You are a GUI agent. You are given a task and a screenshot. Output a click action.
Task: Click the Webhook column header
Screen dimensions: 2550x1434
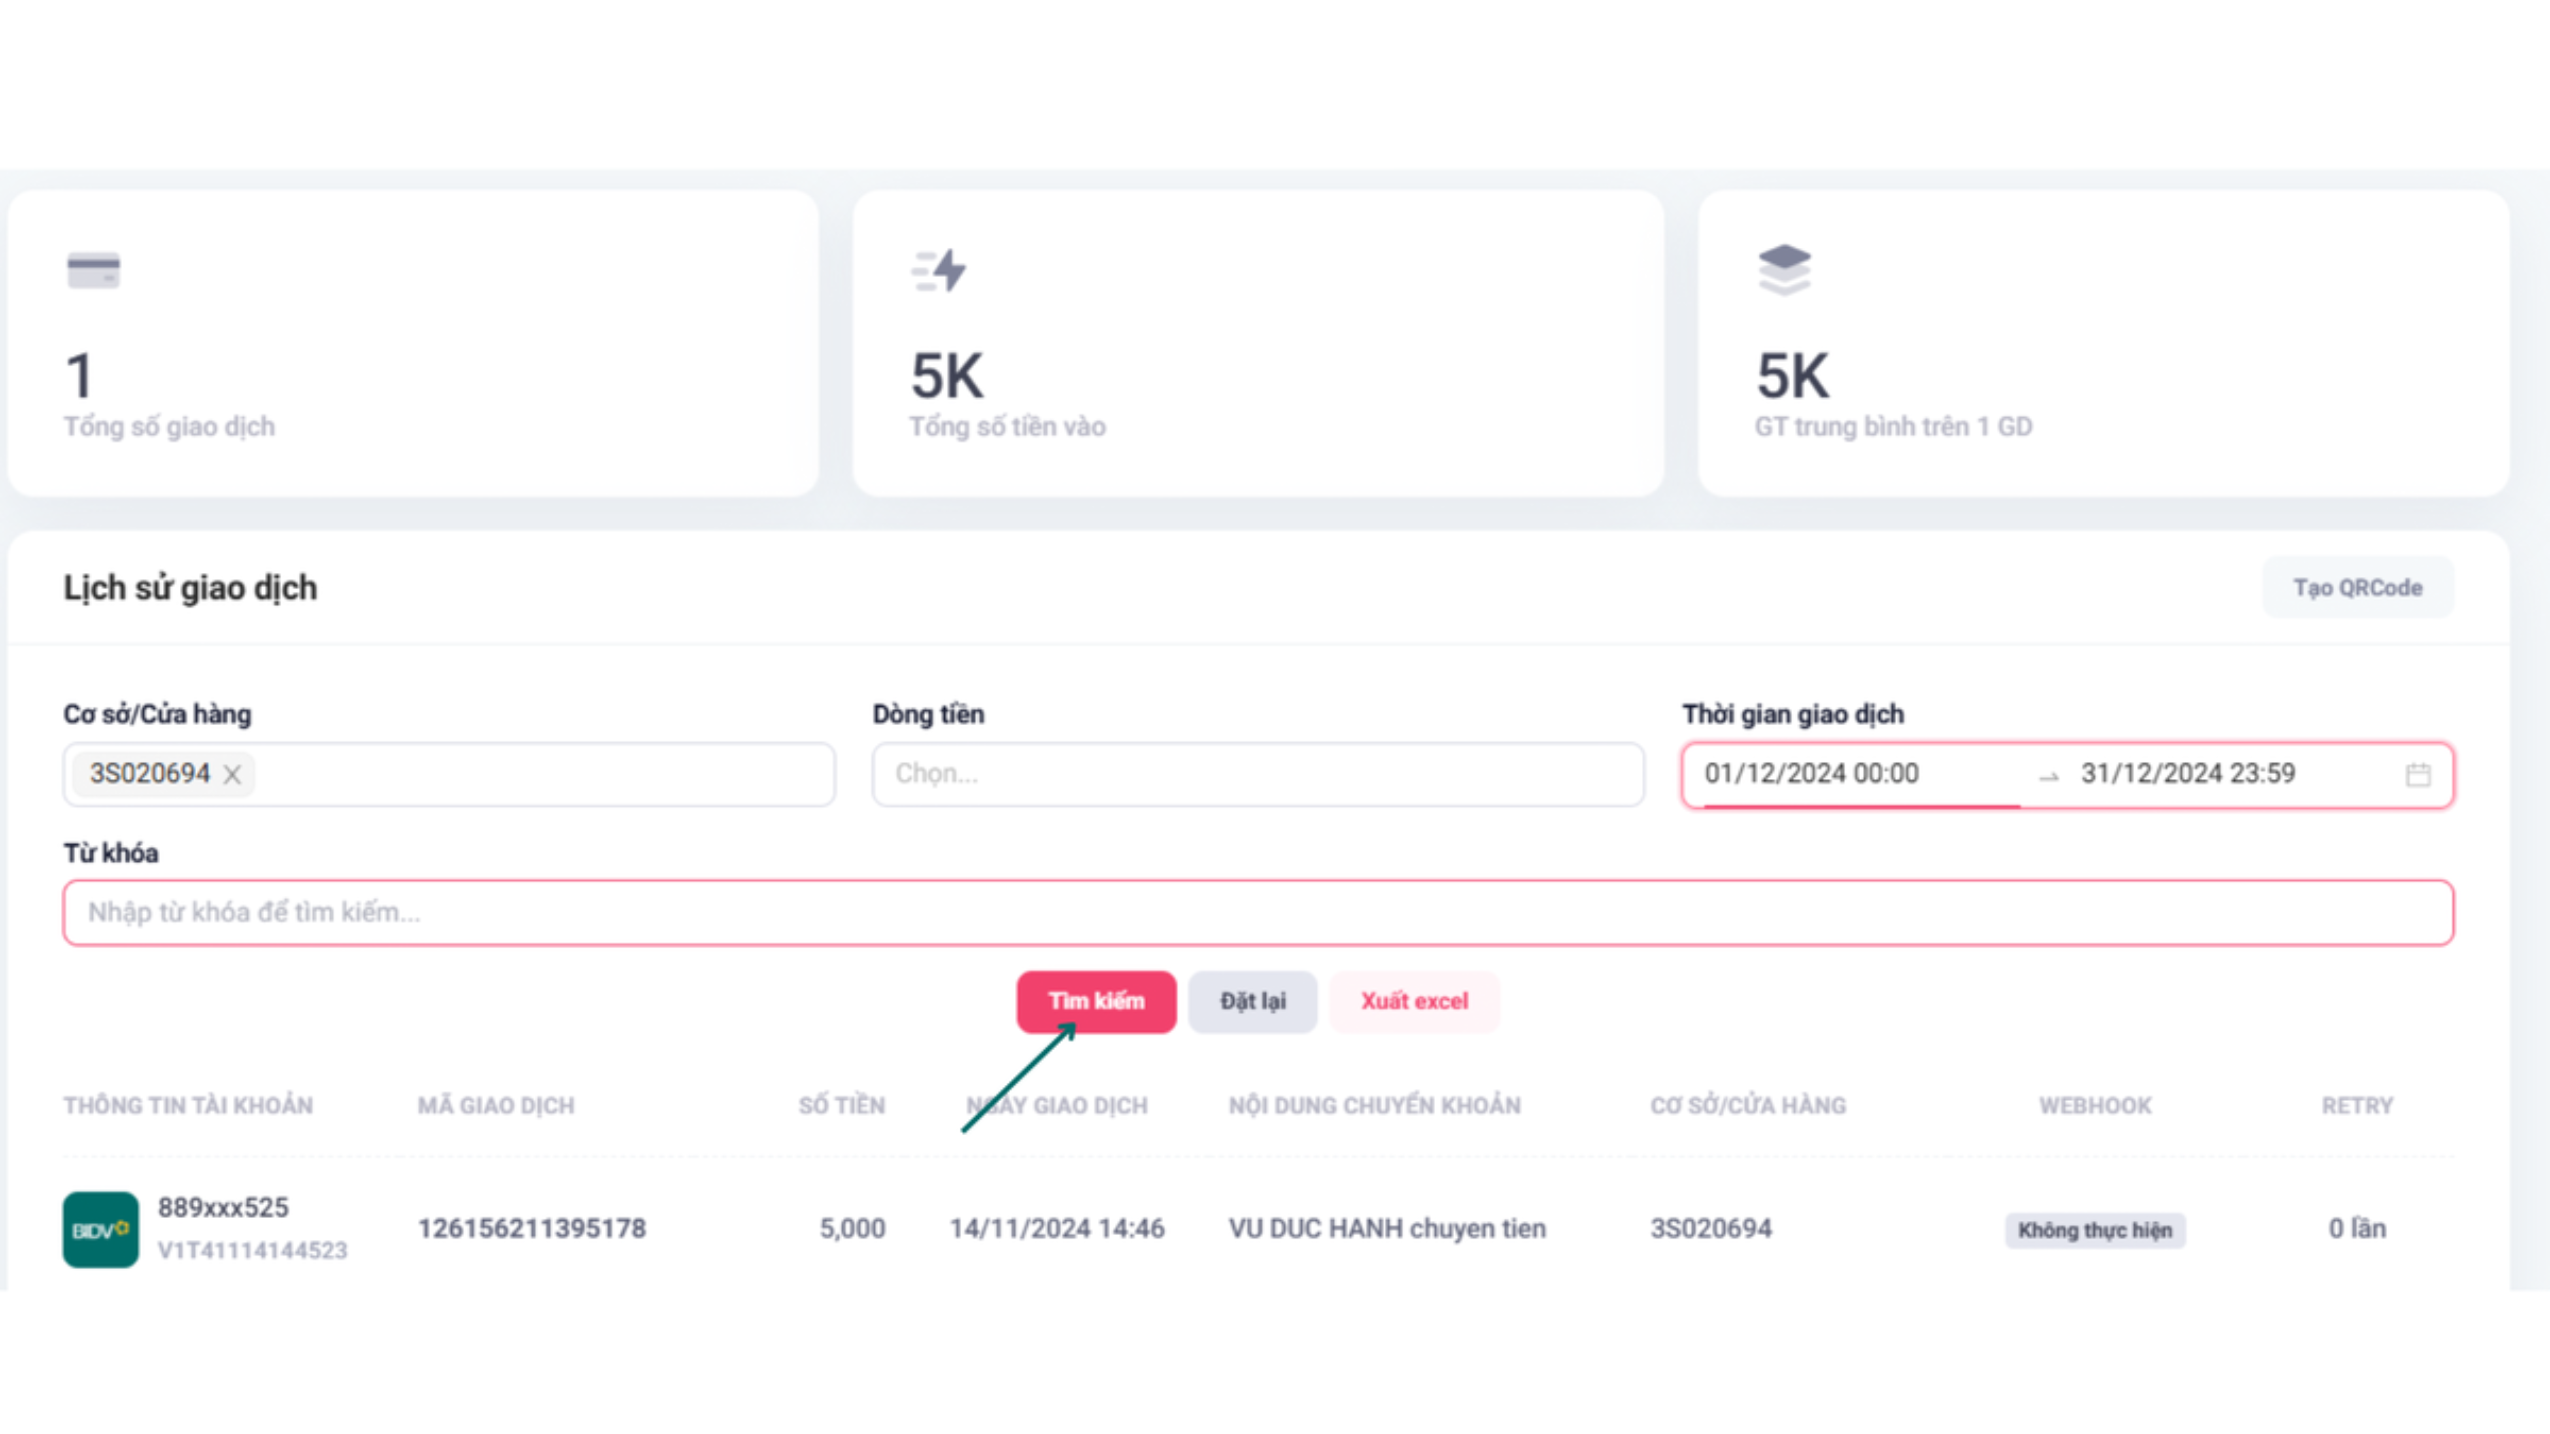(2095, 1105)
